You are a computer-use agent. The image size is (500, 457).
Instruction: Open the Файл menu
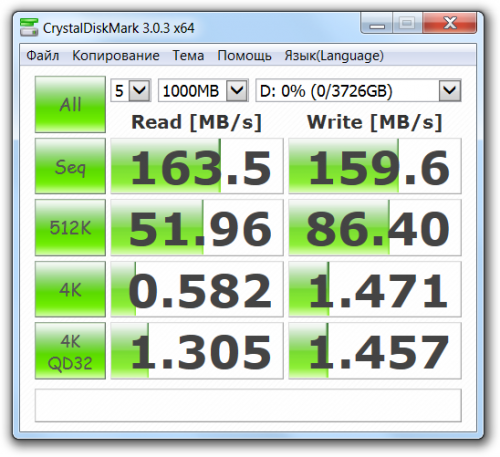[43, 55]
